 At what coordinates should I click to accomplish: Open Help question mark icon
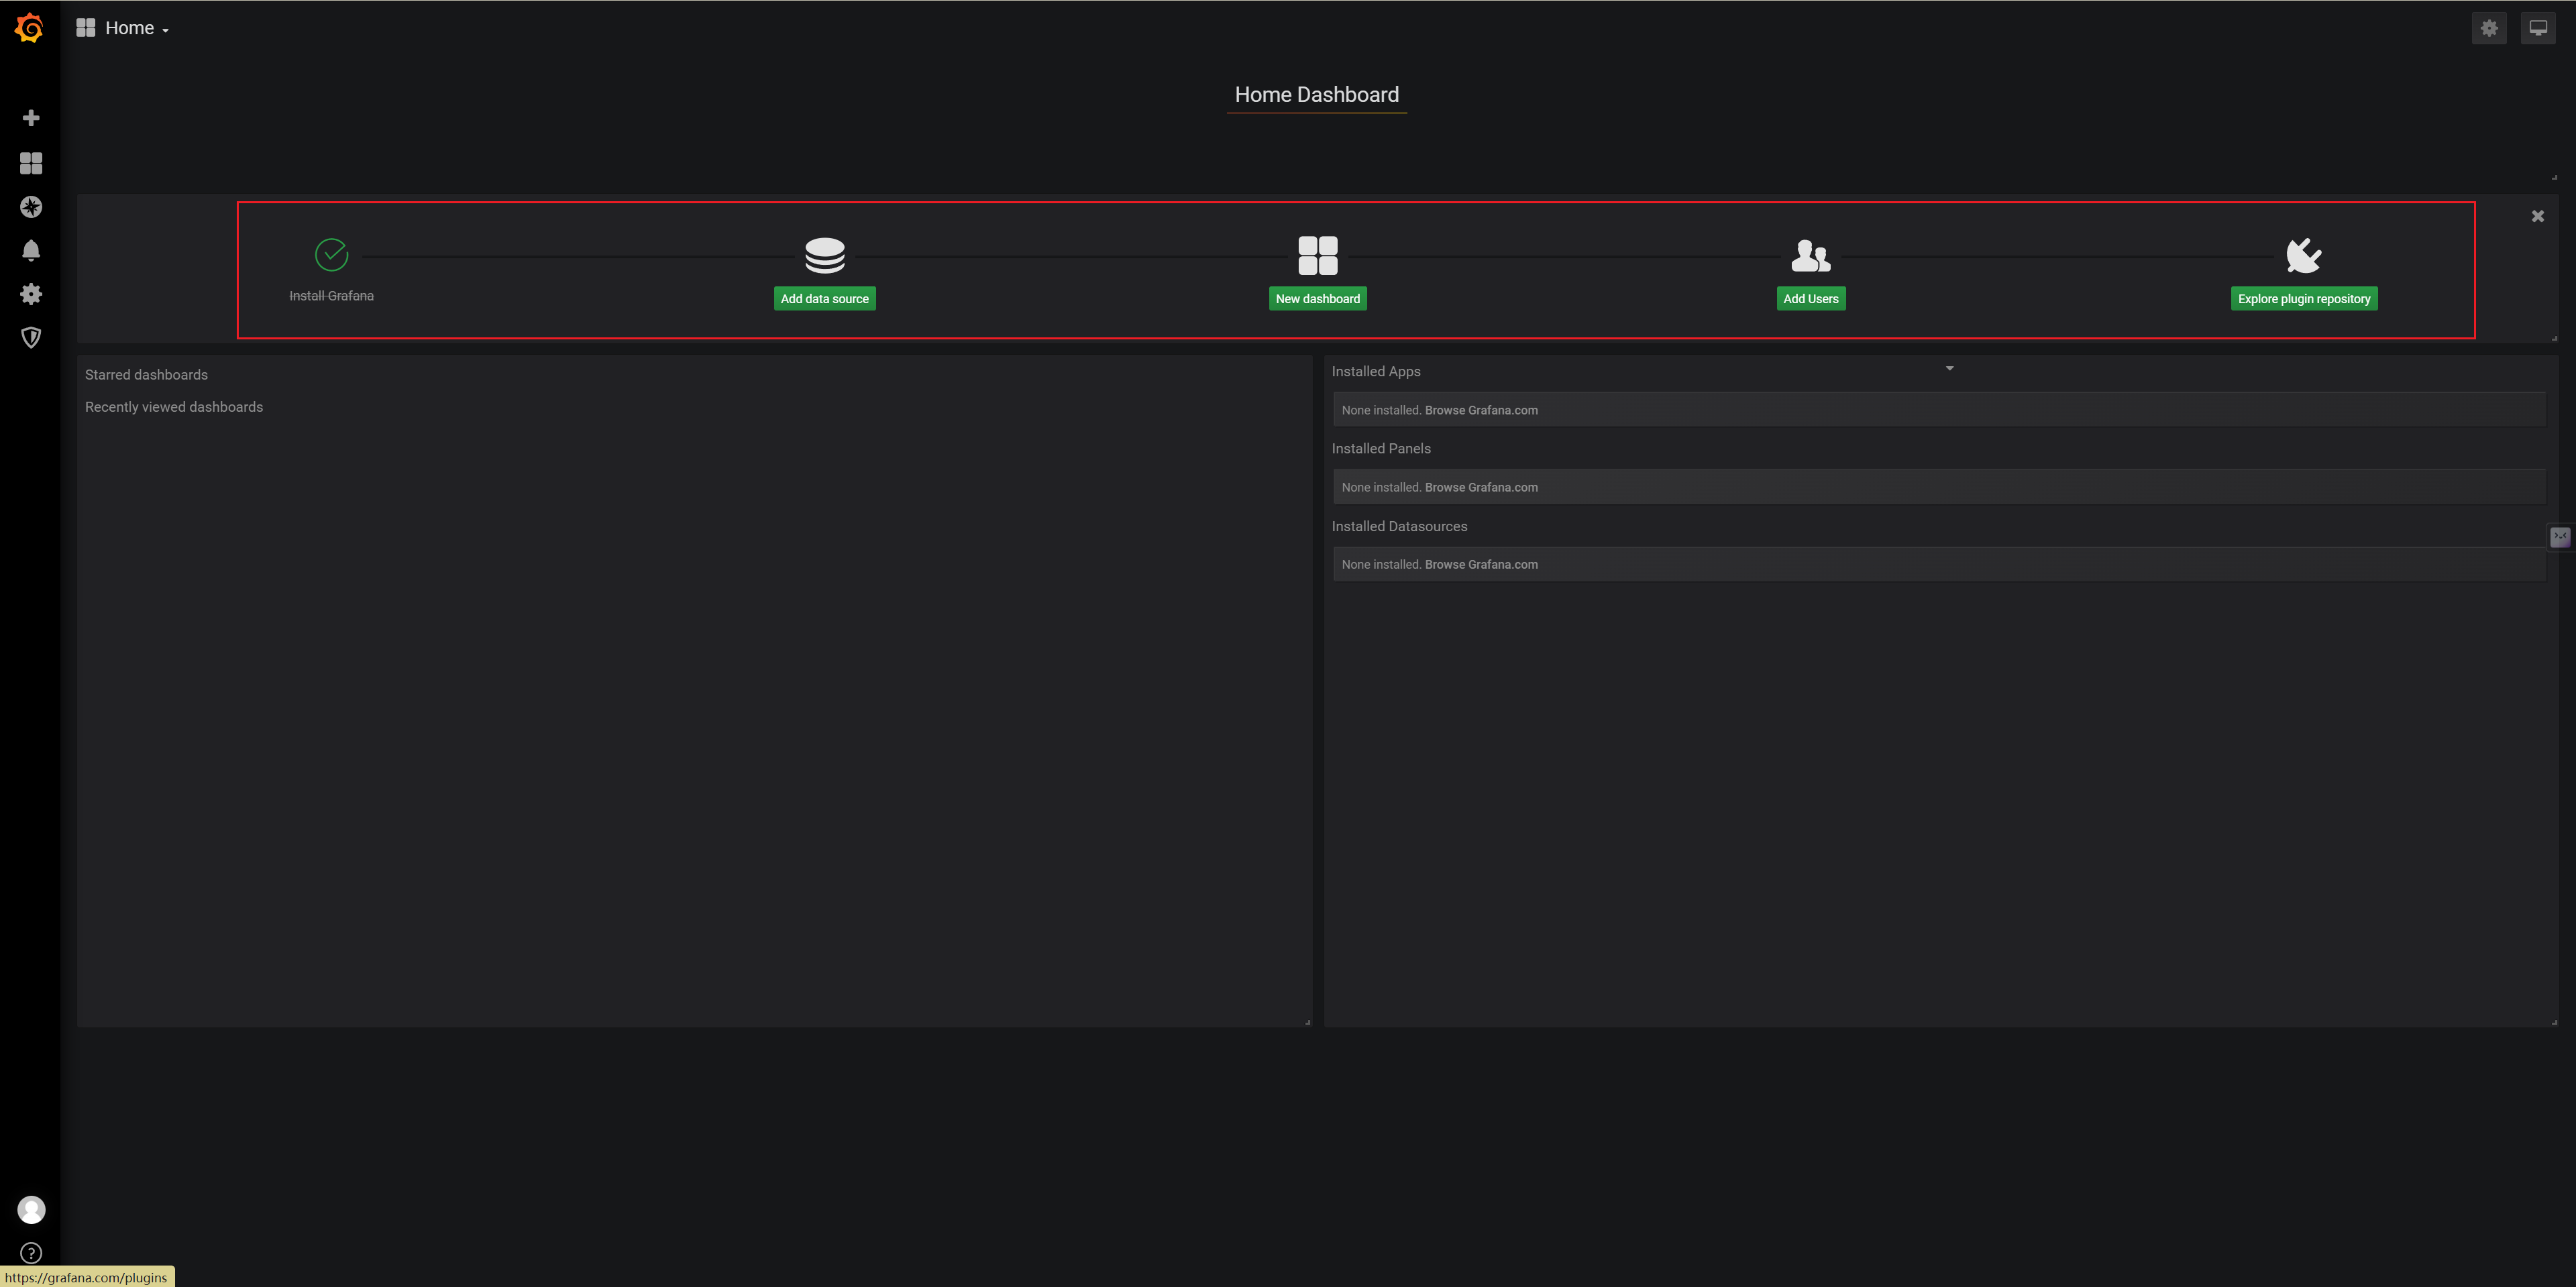tap(31, 1253)
